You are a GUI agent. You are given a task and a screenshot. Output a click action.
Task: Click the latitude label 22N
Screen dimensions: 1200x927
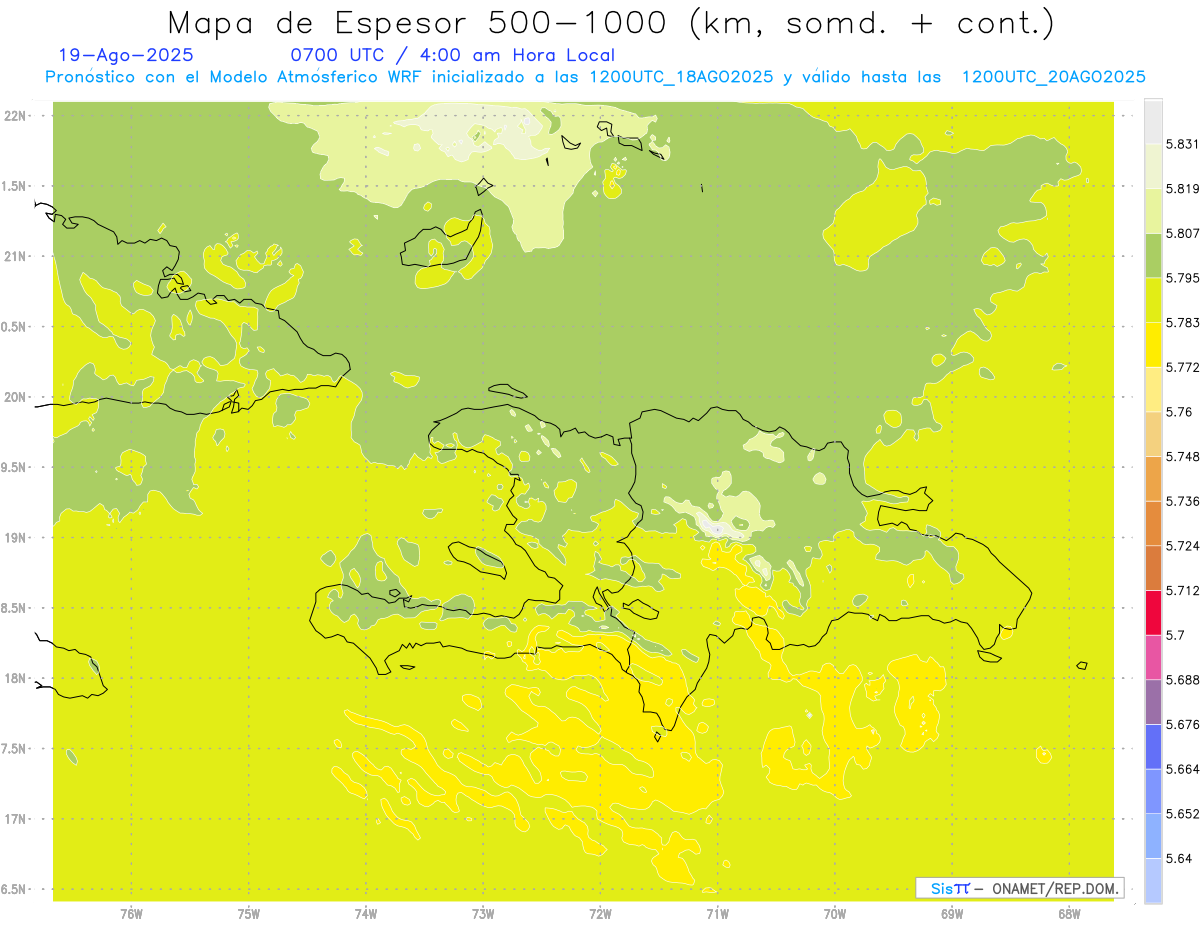[16, 115]
